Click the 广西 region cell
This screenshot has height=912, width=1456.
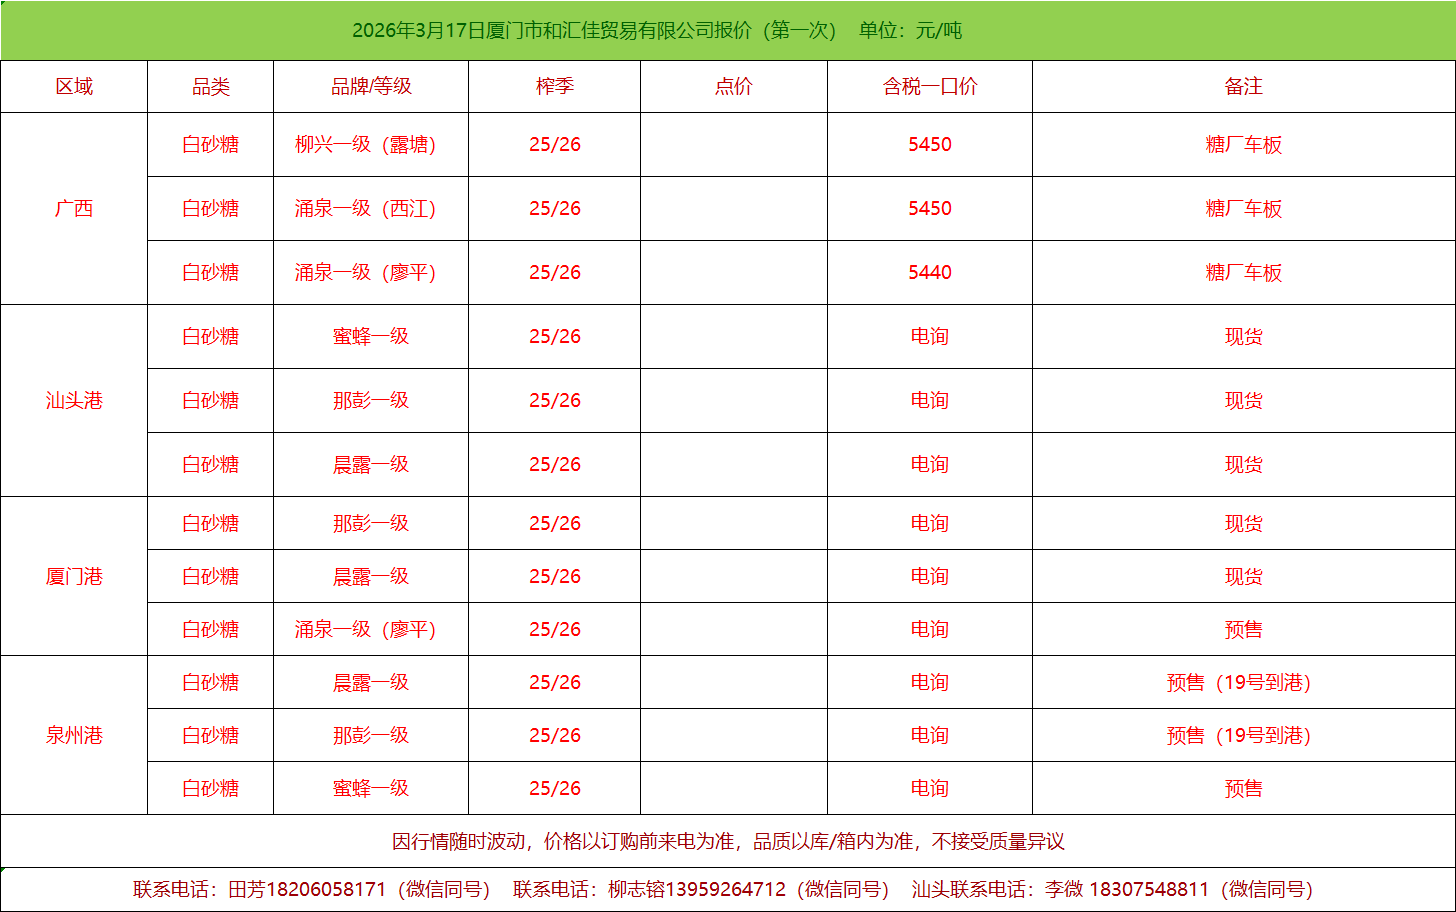tap(74, 209)
